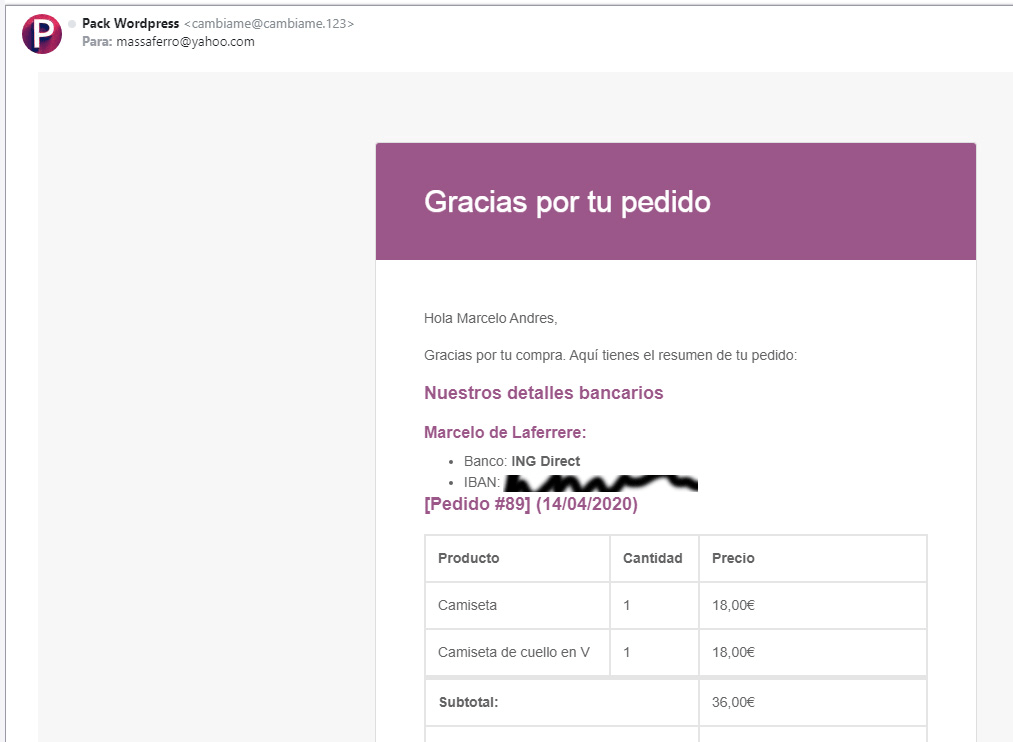Click the sender address cambiame@cambiame.123

click(x=269, y=23)
